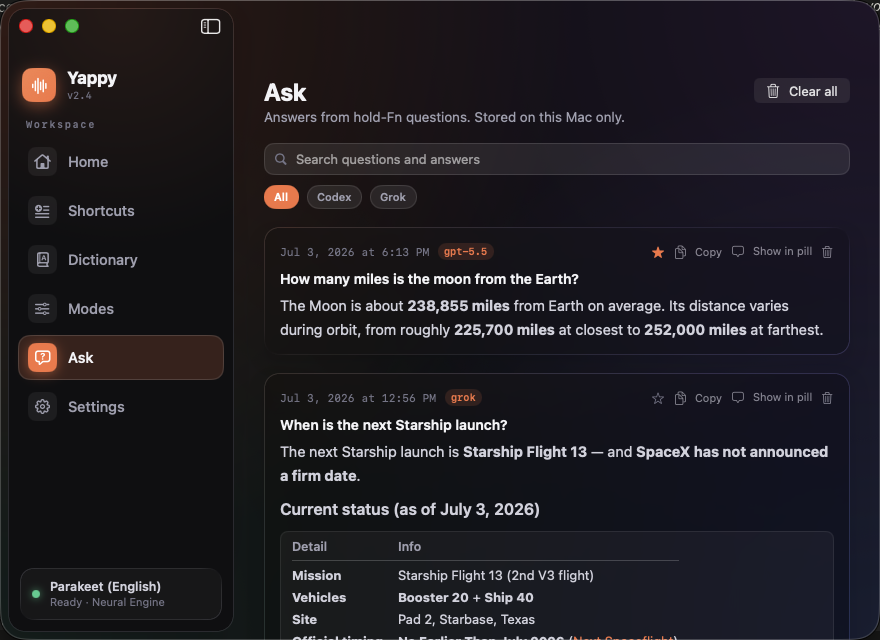Click the 'Info' column header

(x=409, y=546)
